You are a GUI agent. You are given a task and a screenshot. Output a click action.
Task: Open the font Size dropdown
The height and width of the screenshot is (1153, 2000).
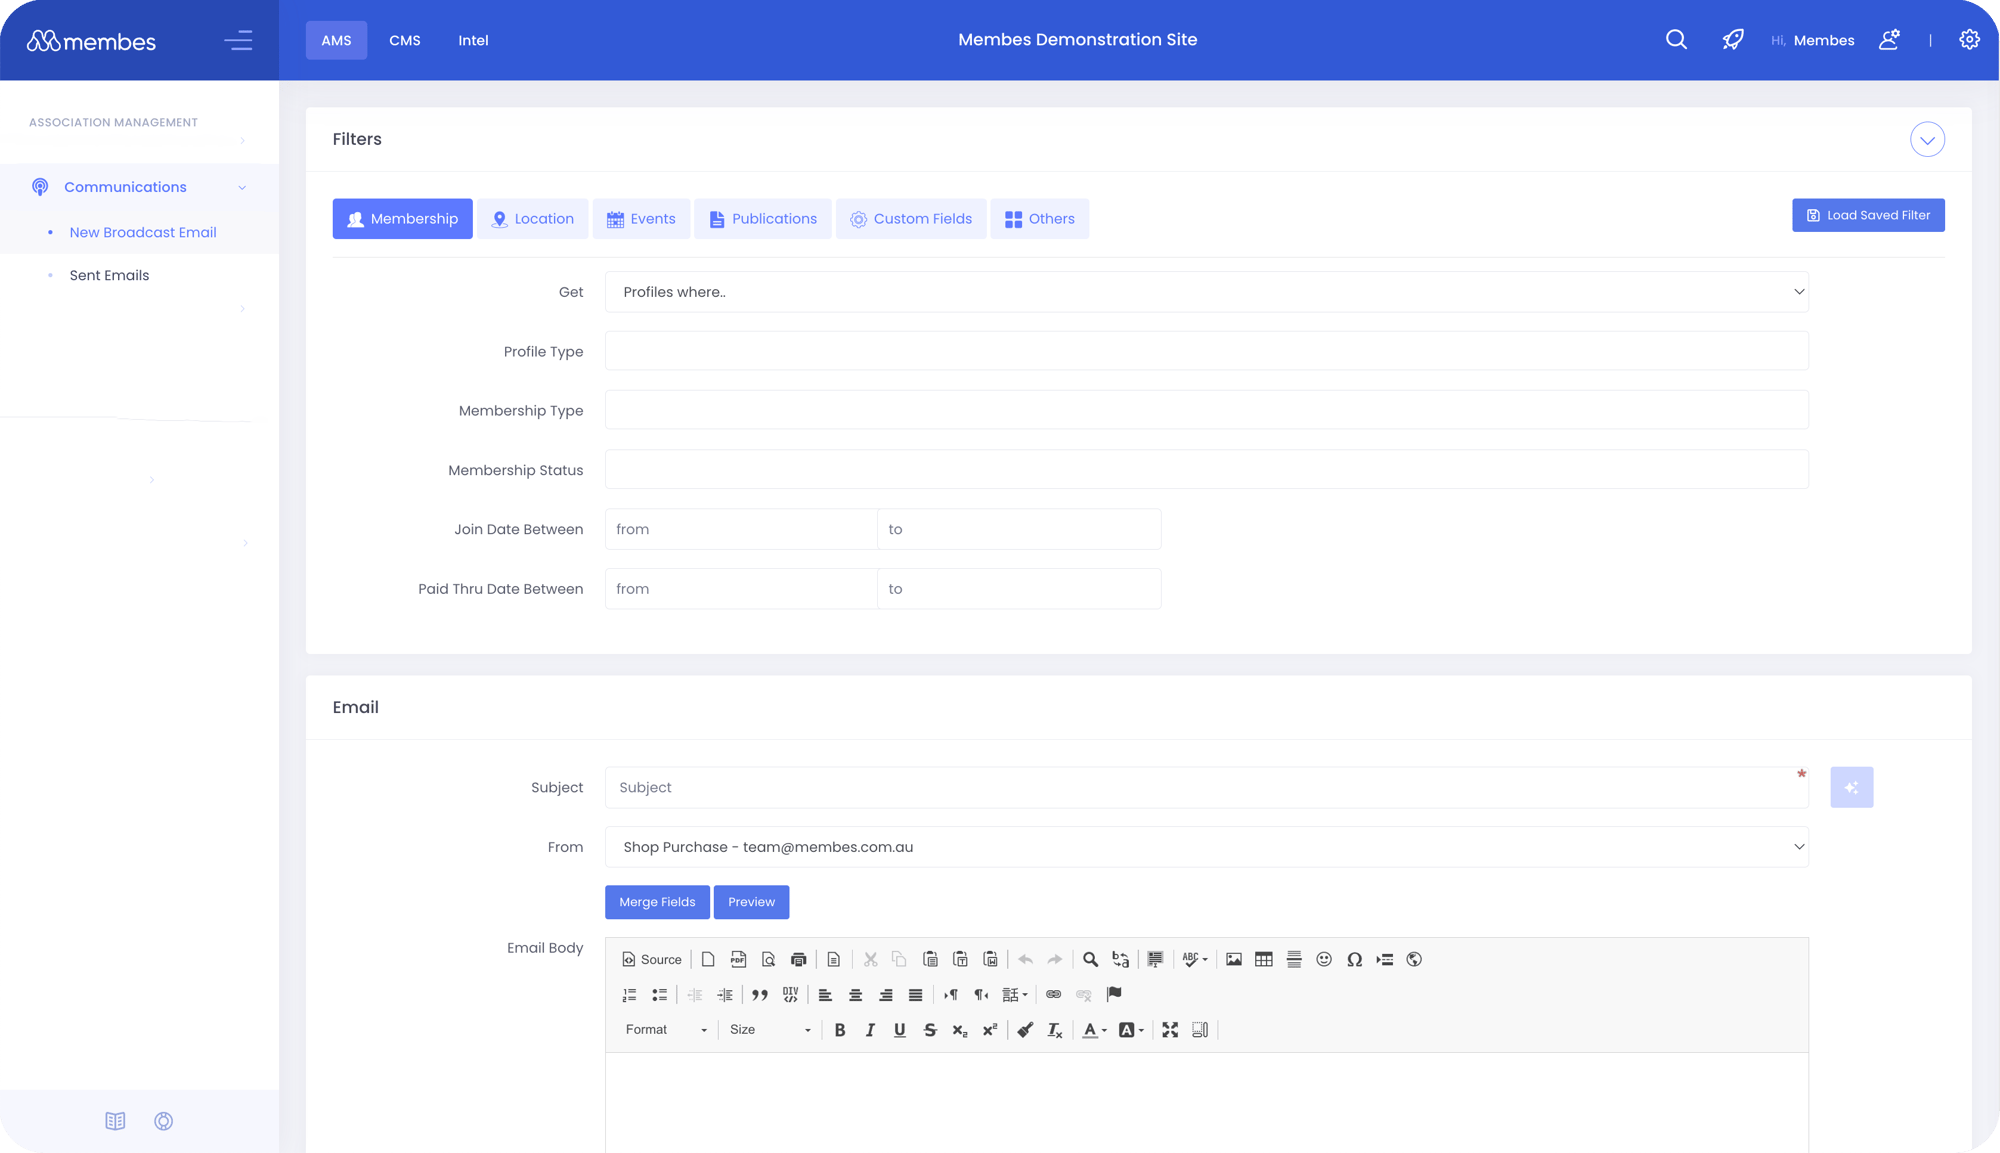pyautogui.click(x=769, y=1030)
